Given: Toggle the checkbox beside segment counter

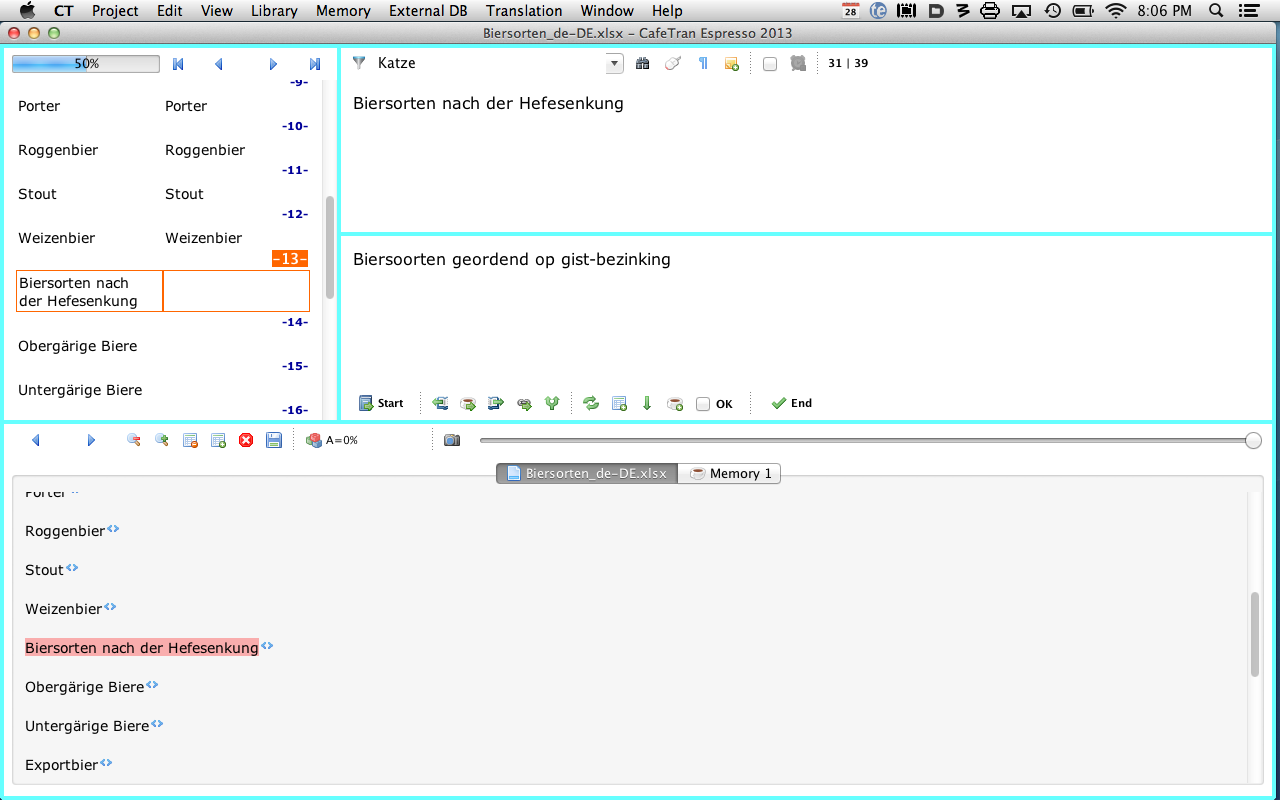Looking at the screenshot, I should tap(770, 64).
